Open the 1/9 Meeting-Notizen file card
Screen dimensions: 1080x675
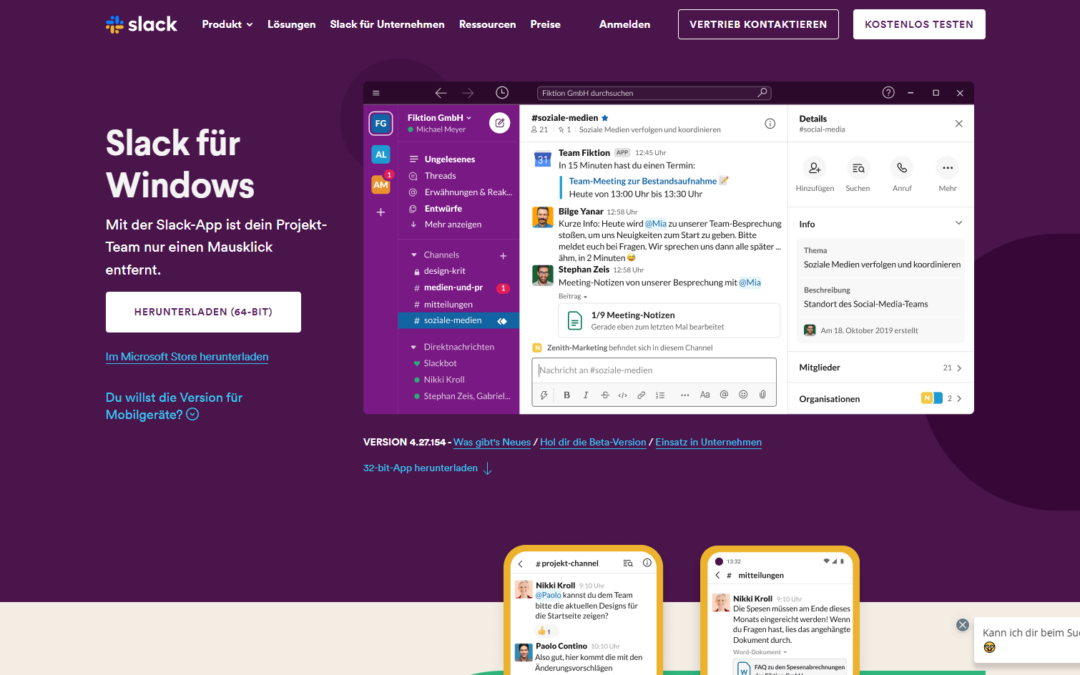tap(669, 320)
